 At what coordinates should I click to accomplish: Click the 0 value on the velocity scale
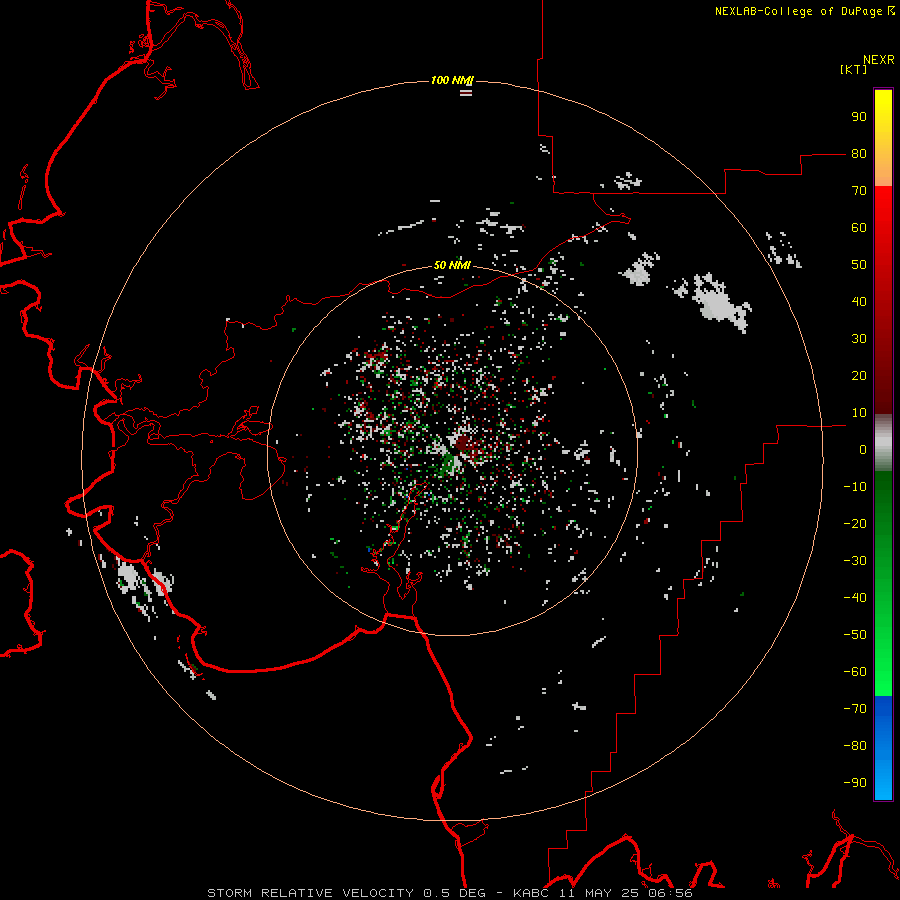863,450
